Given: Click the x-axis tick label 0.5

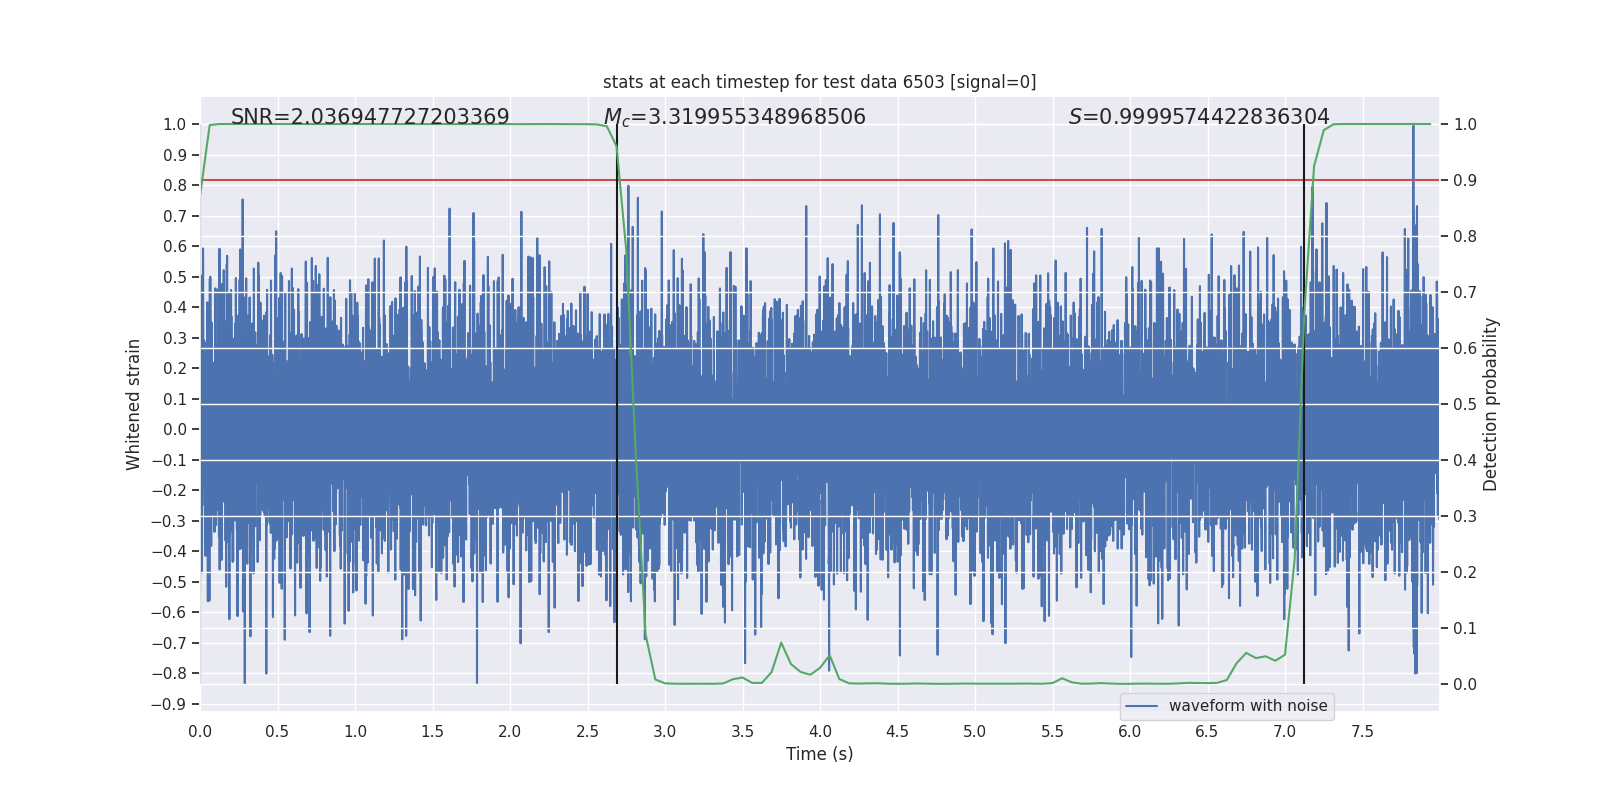Looking at the screenshot, I should (x=277, y=731).
